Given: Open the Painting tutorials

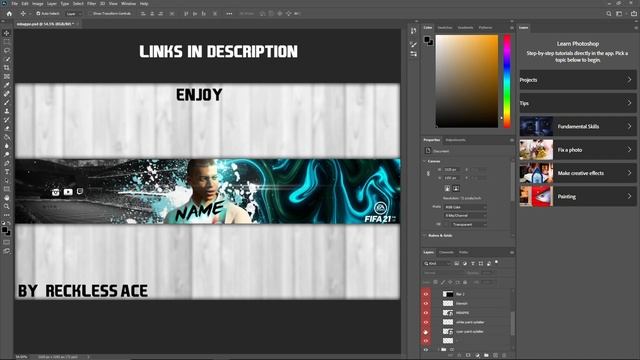Looking at the screenshot, I should [x=578, y=196].
